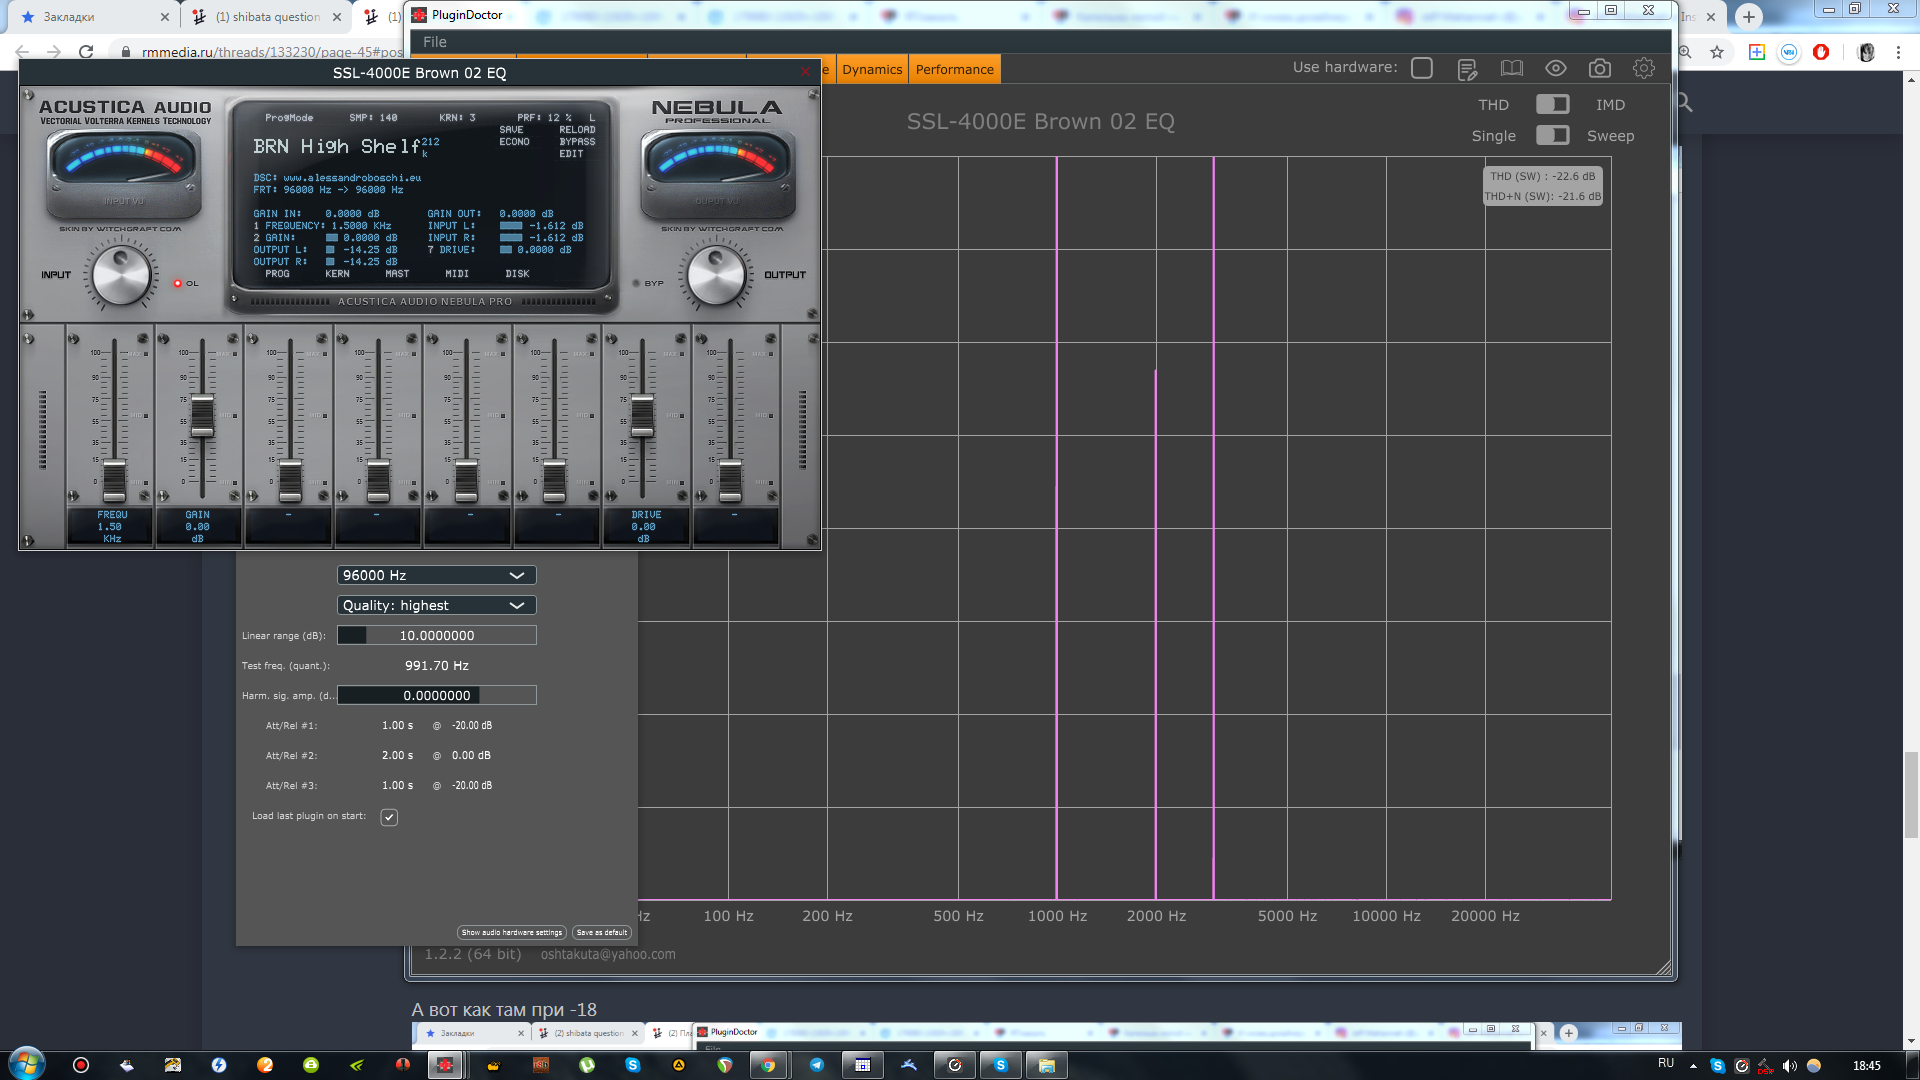This screenshot has height=1080, width=1920.
Task: Select PROG page on Nebula display
Action: [278, 274]
